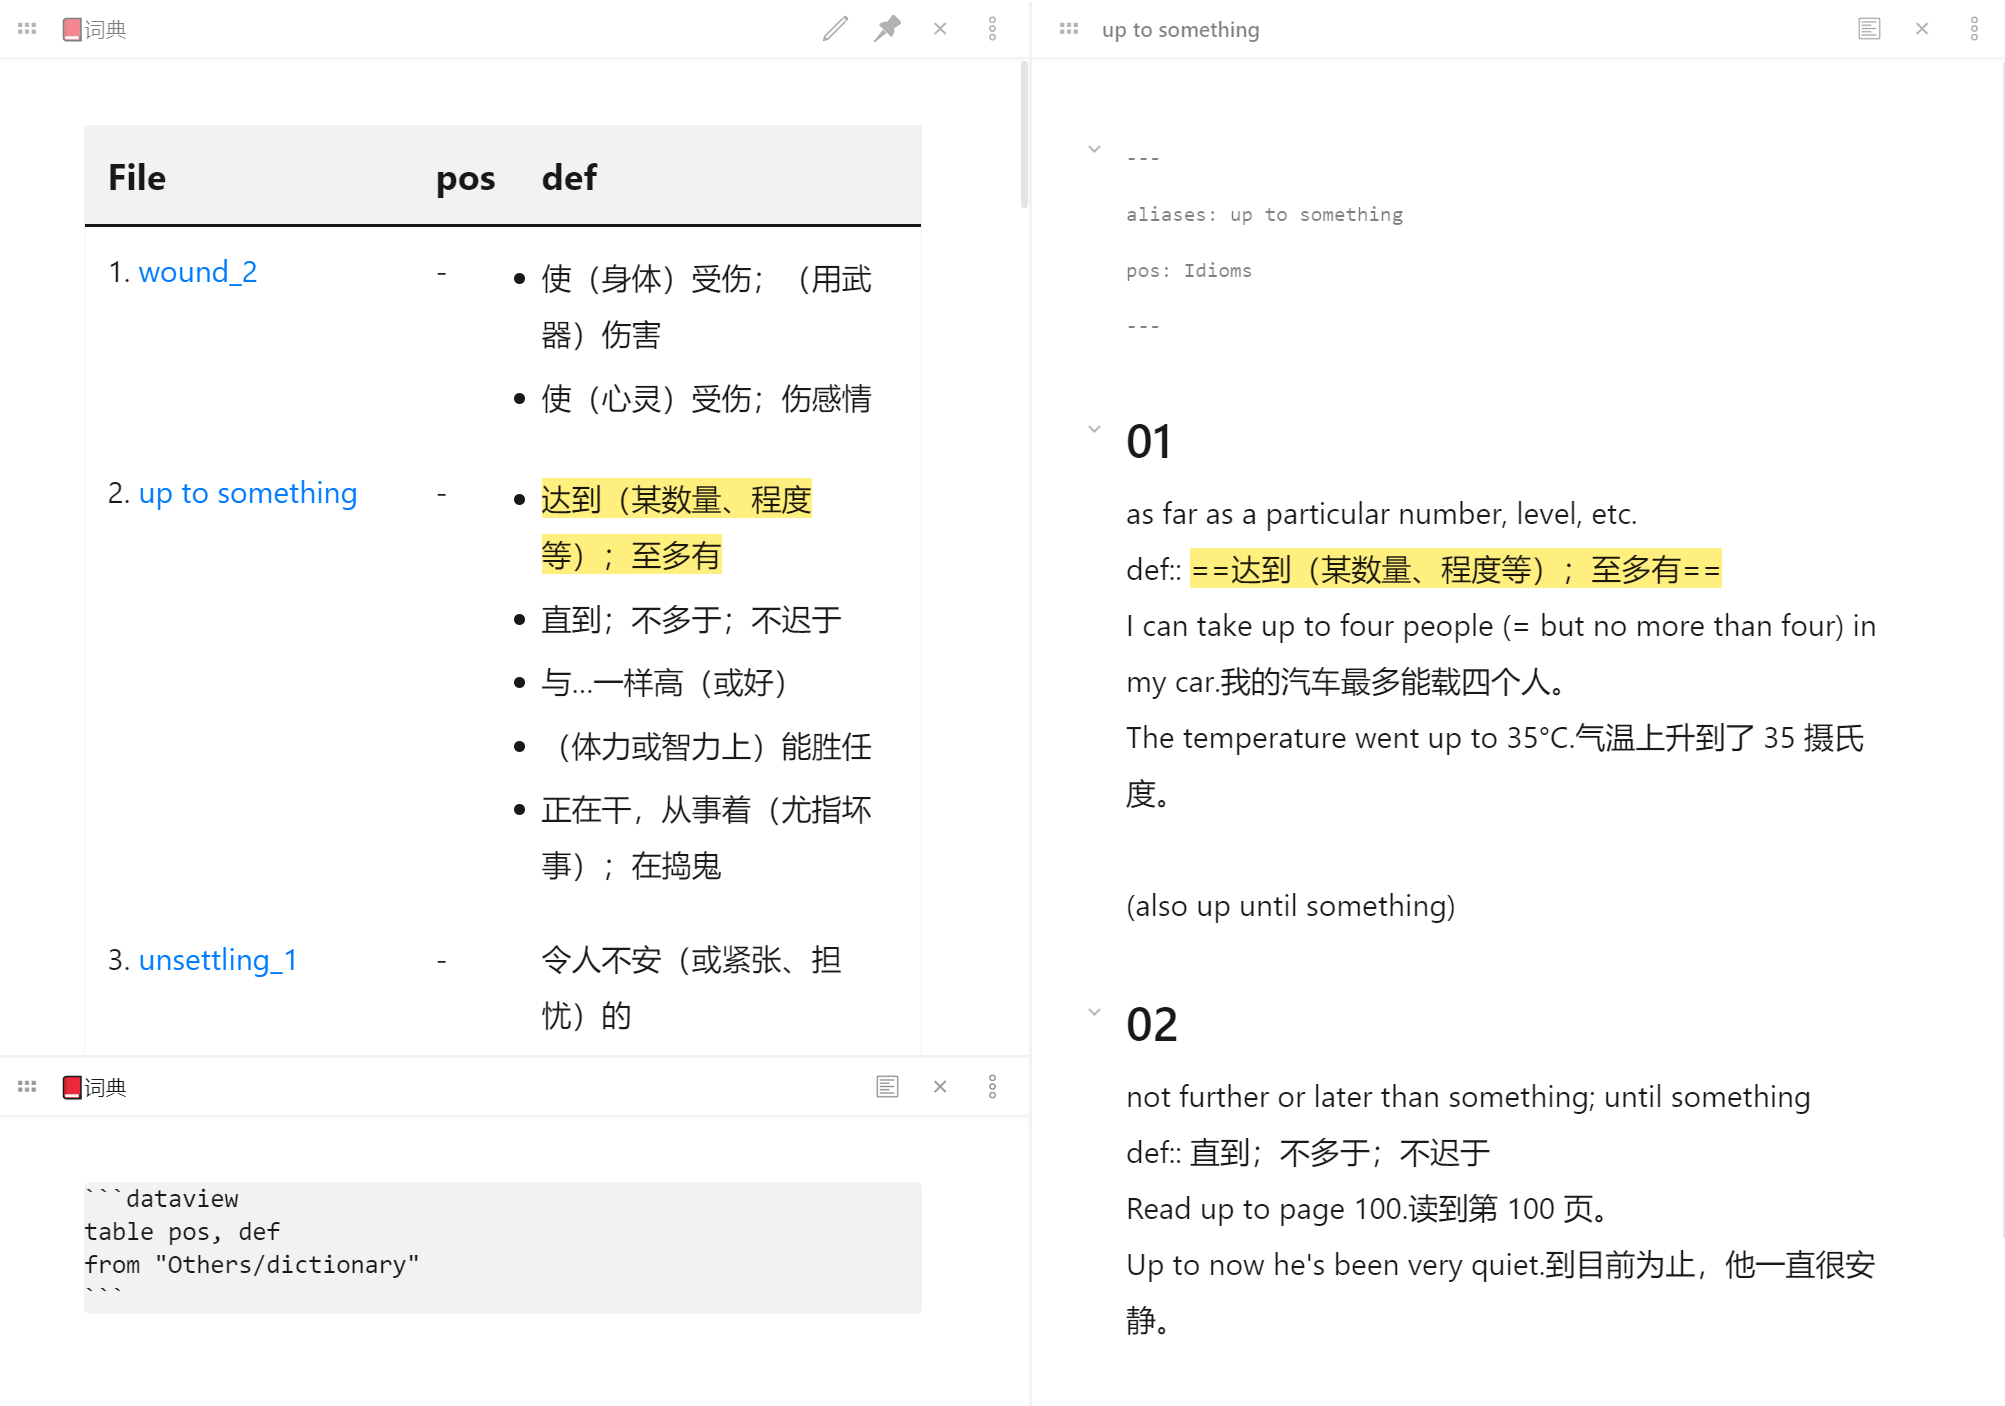
Task: Click the red dictionary icon beside 词典 title
Action: [70, 29]
